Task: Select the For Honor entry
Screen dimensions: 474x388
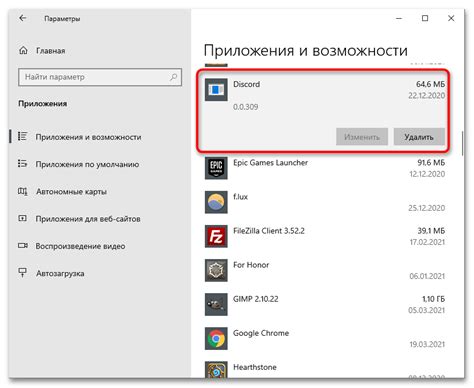Action: [251, 265]
